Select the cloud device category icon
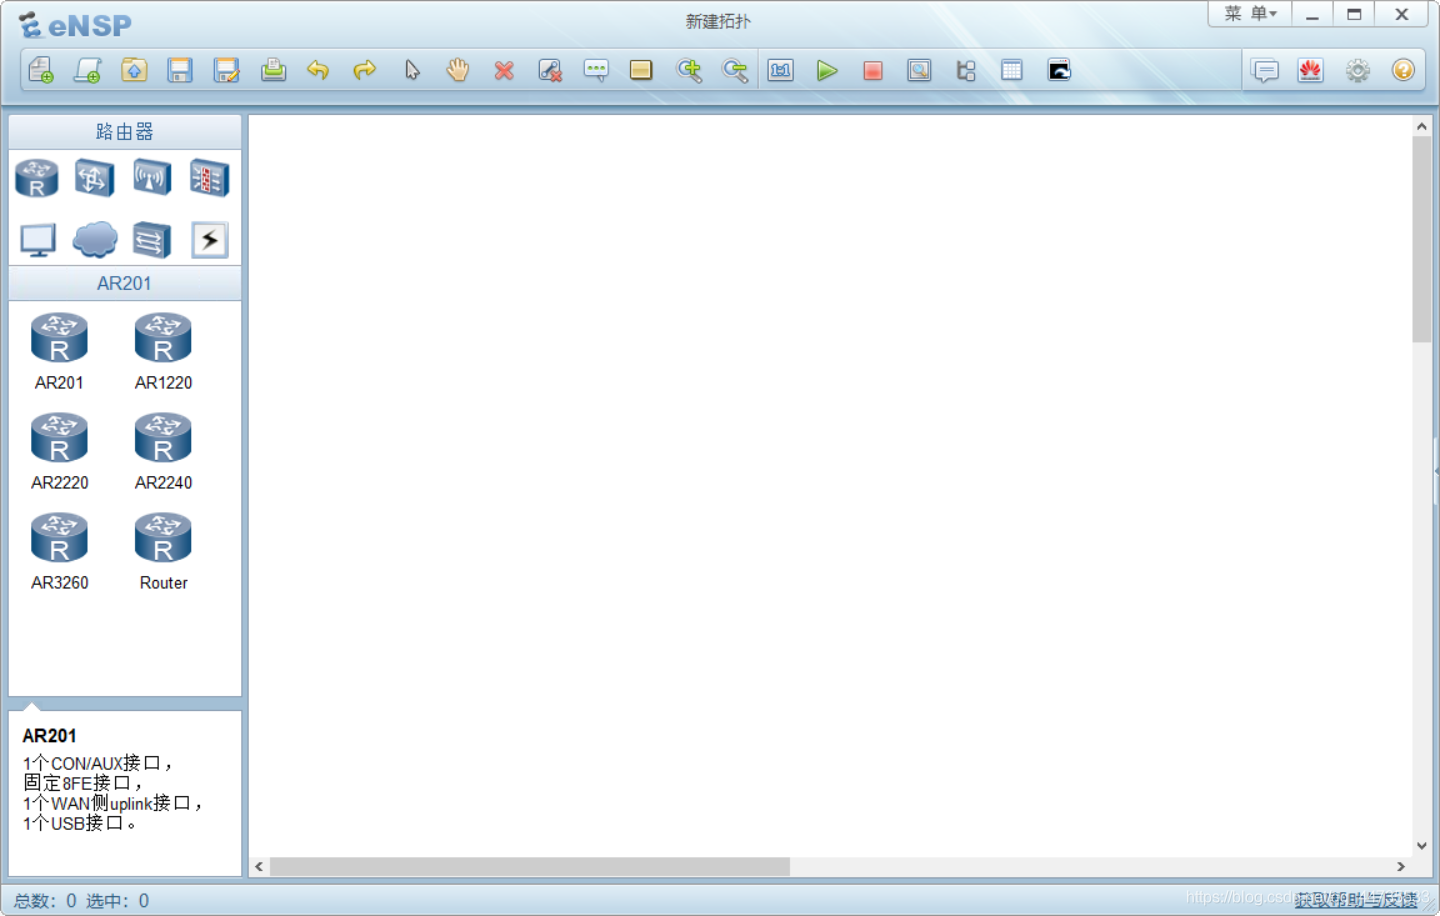Image resolution: width=1440 pixels, height=916 pixels. click(x=95, y=240)
